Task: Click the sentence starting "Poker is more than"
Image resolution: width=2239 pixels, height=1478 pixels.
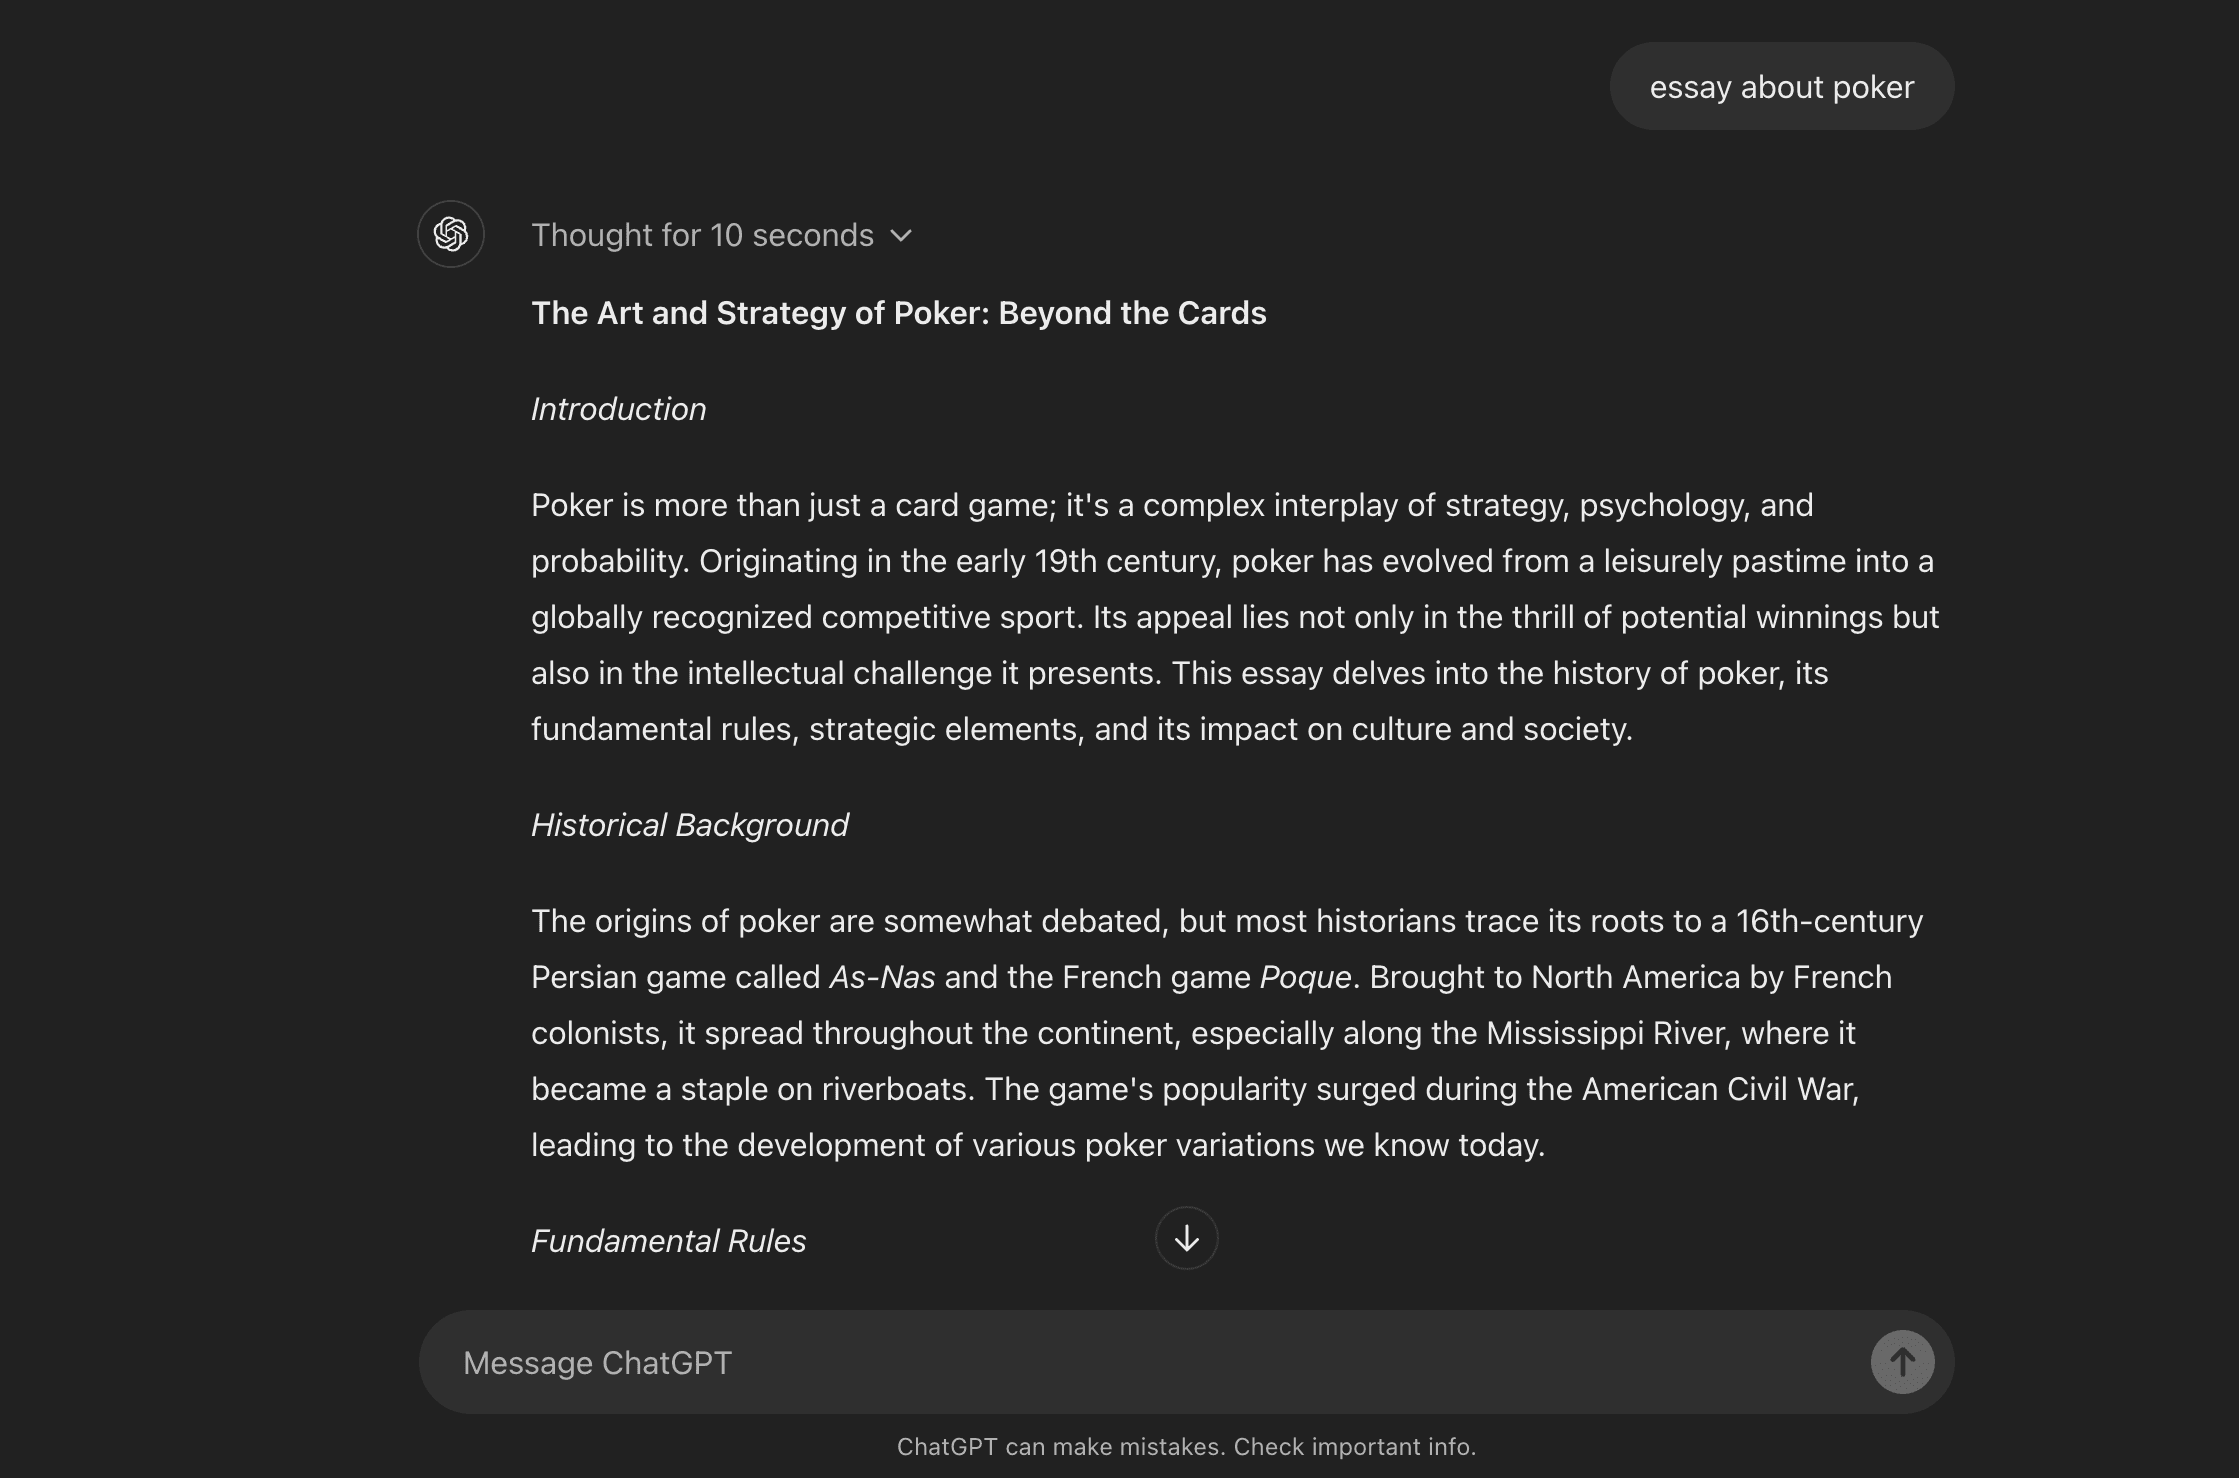Action: (790, 505)
